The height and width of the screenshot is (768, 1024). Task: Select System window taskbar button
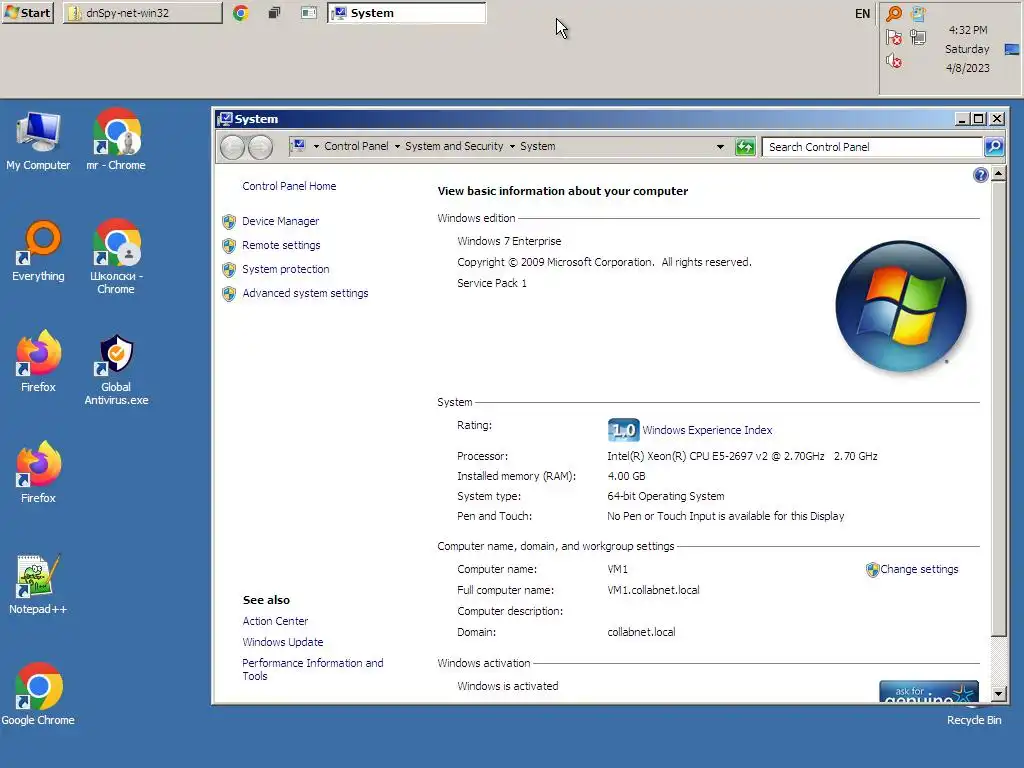407,12
